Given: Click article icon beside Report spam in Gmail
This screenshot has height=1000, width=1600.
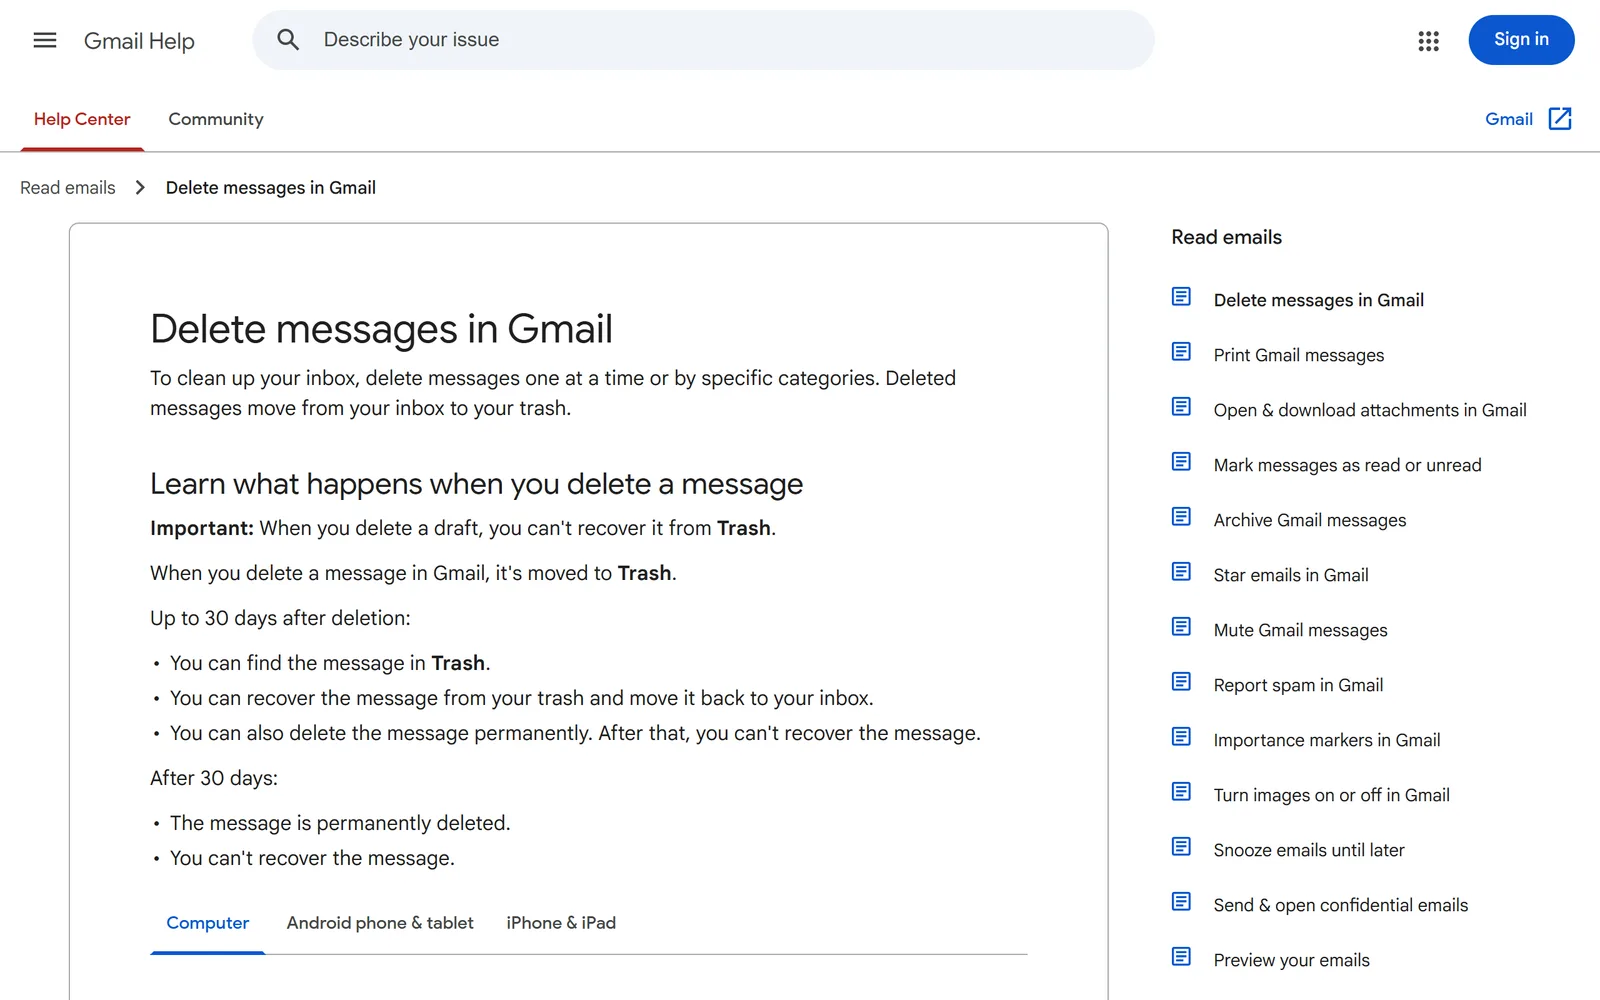Looking at the screenshot, I should coord(1181,682).
